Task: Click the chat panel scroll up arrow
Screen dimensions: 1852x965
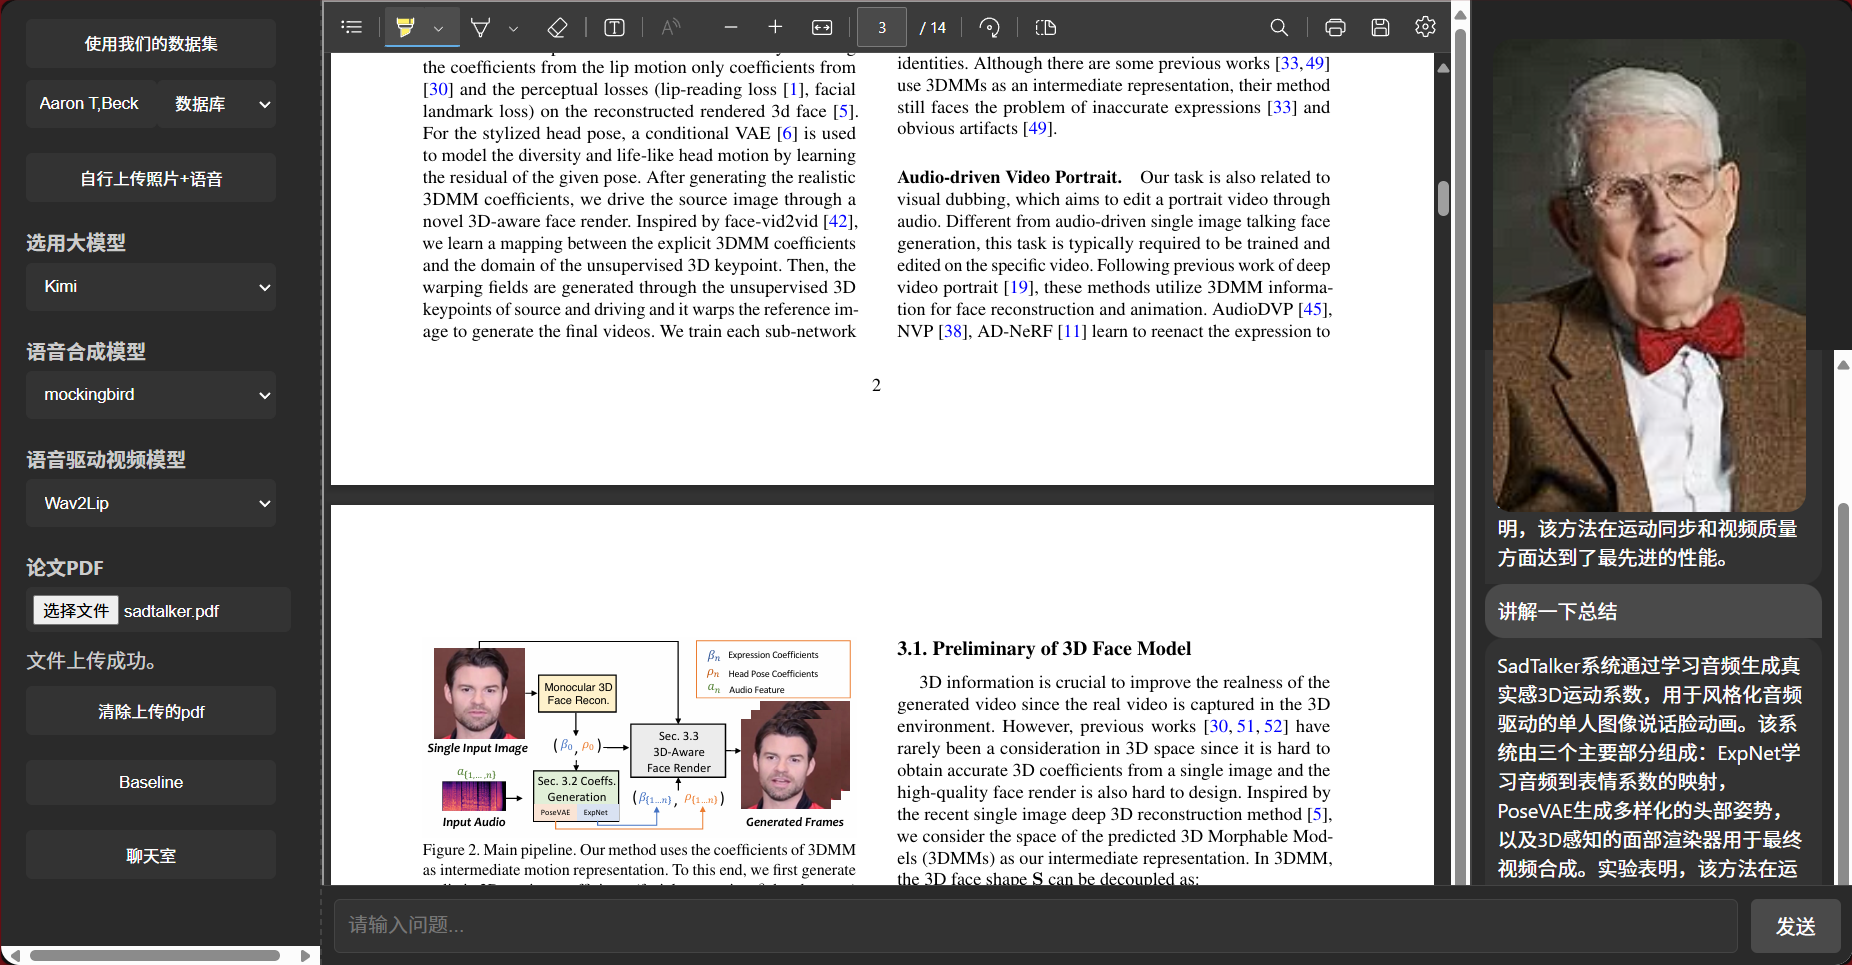Action: pos(1844,364)
